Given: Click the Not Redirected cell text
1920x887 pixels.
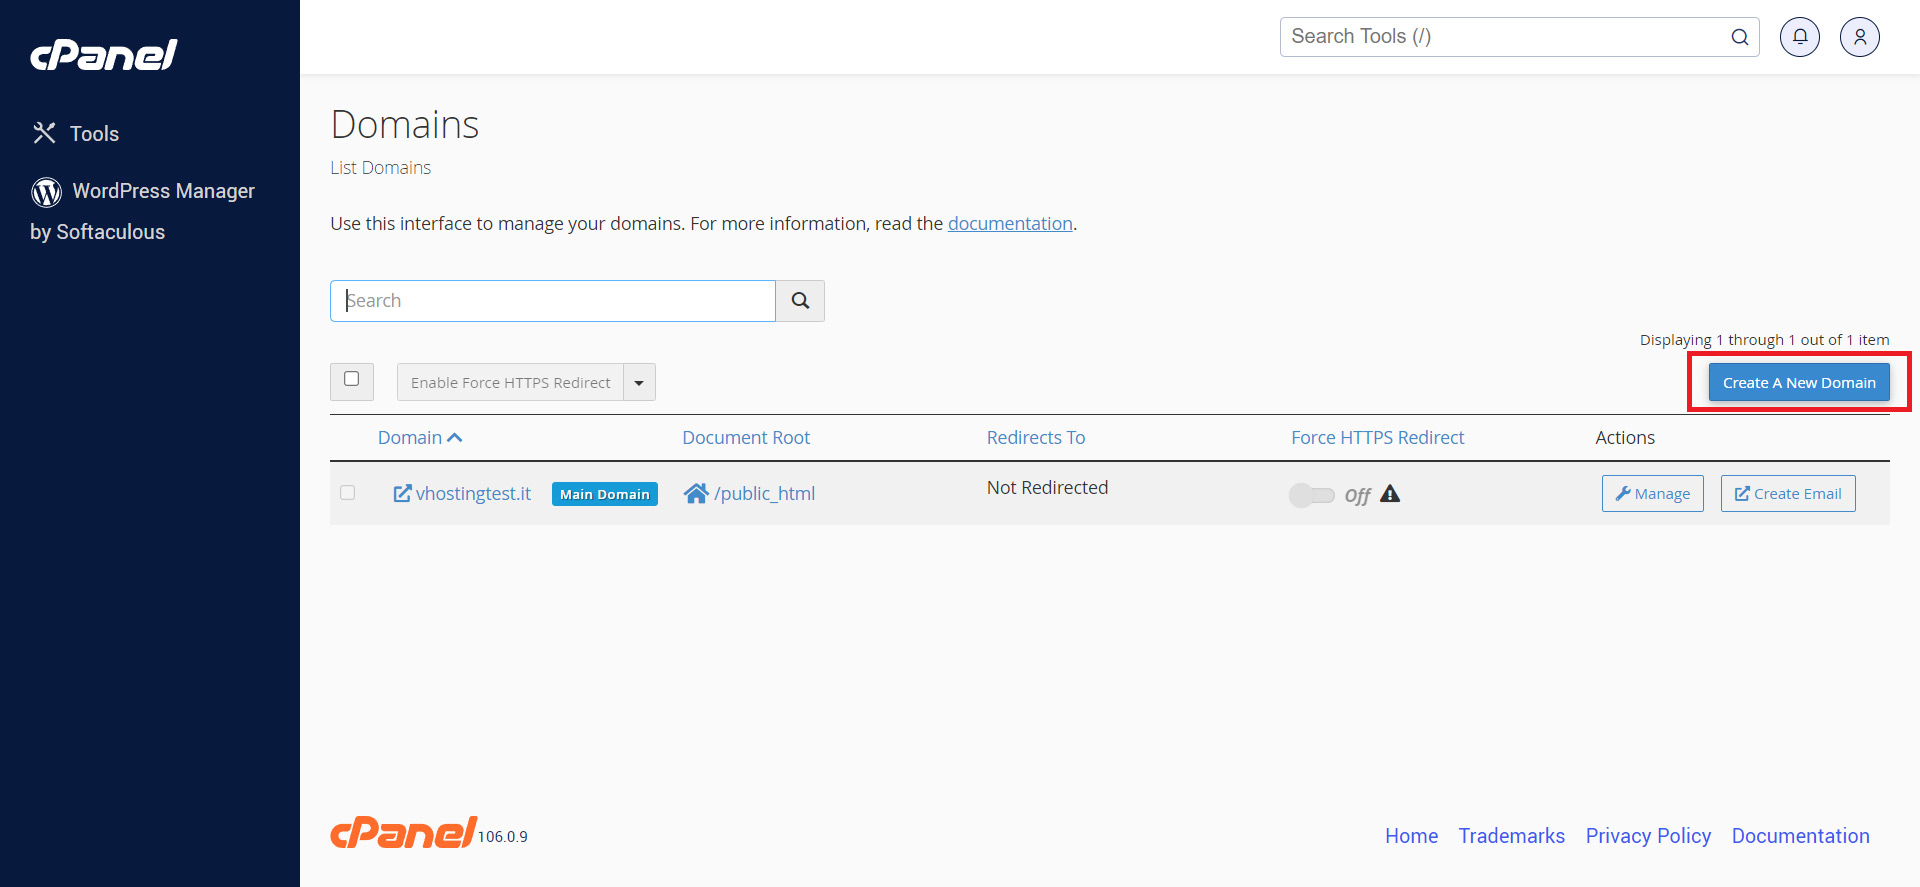Looking at the screenshot, I should coord(1047,488).
